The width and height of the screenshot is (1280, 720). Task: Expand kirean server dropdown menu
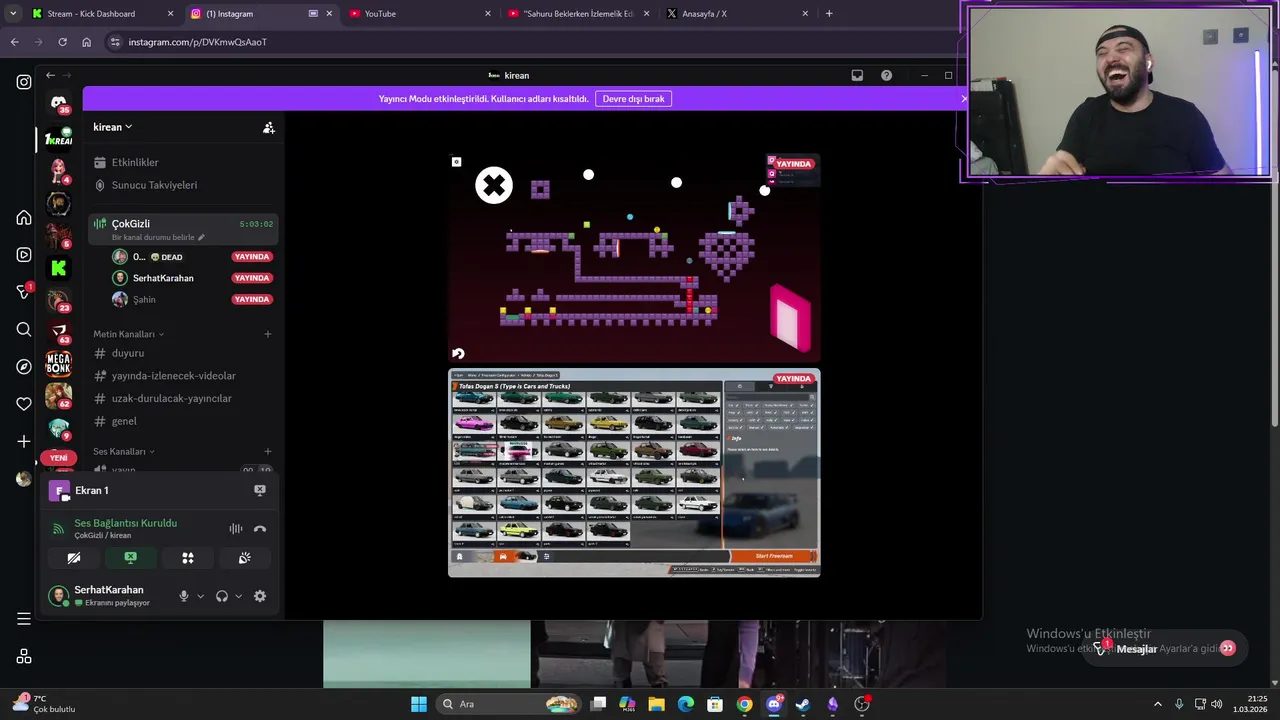(x=113, y=127)
